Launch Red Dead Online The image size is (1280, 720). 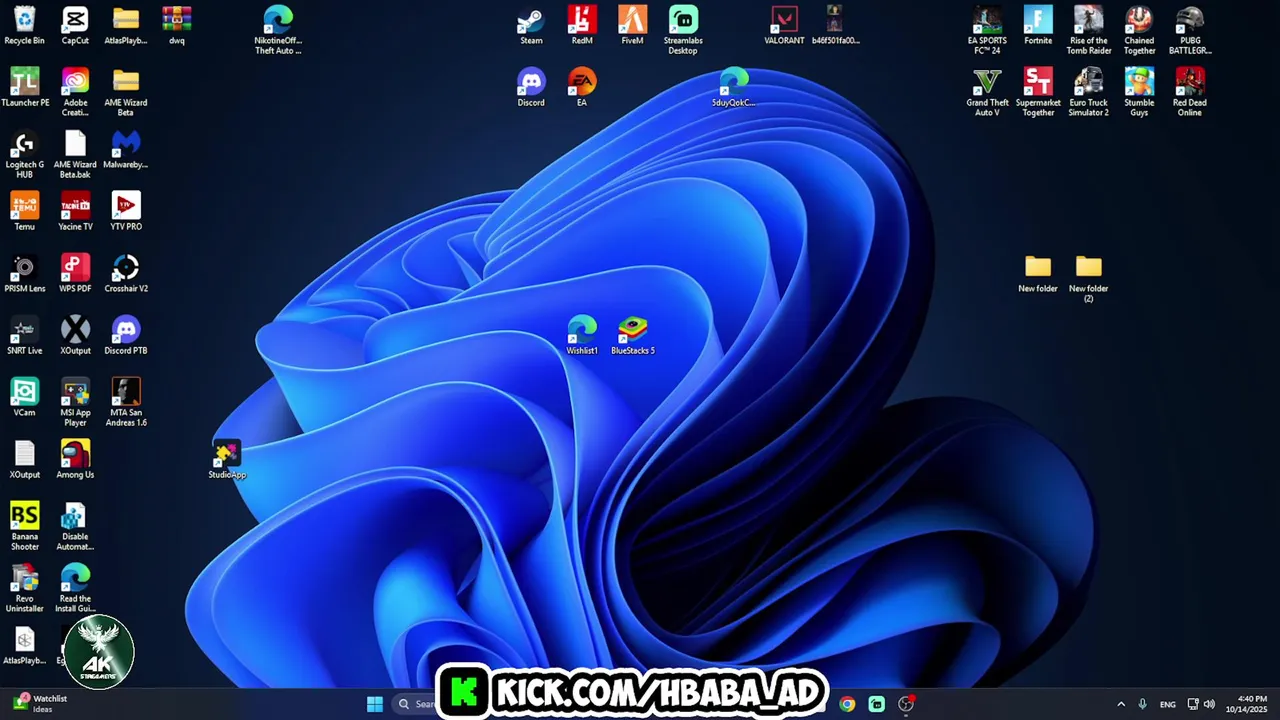point(1190,93)
